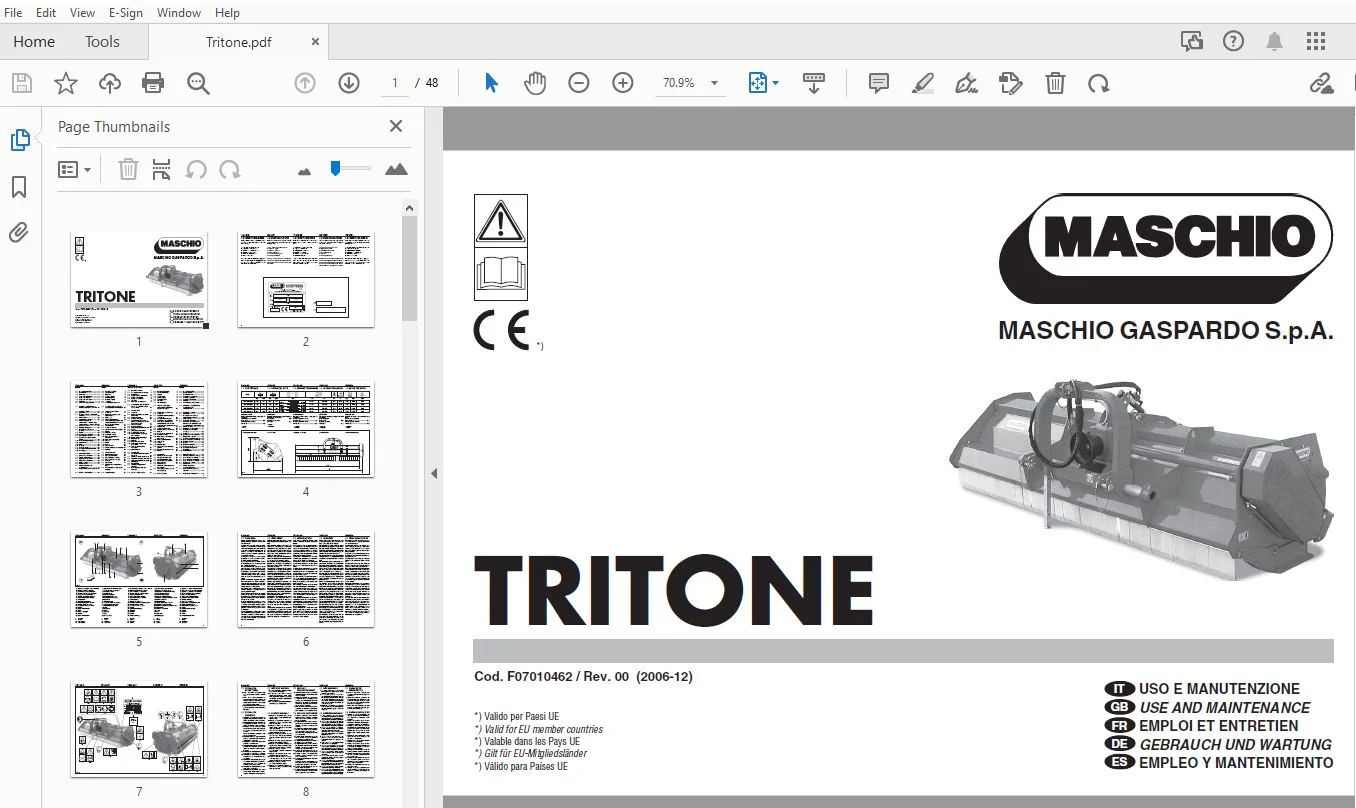Open the find text magnifier tool
Viewport: 1356px width, 808px height.
(198, 83)
